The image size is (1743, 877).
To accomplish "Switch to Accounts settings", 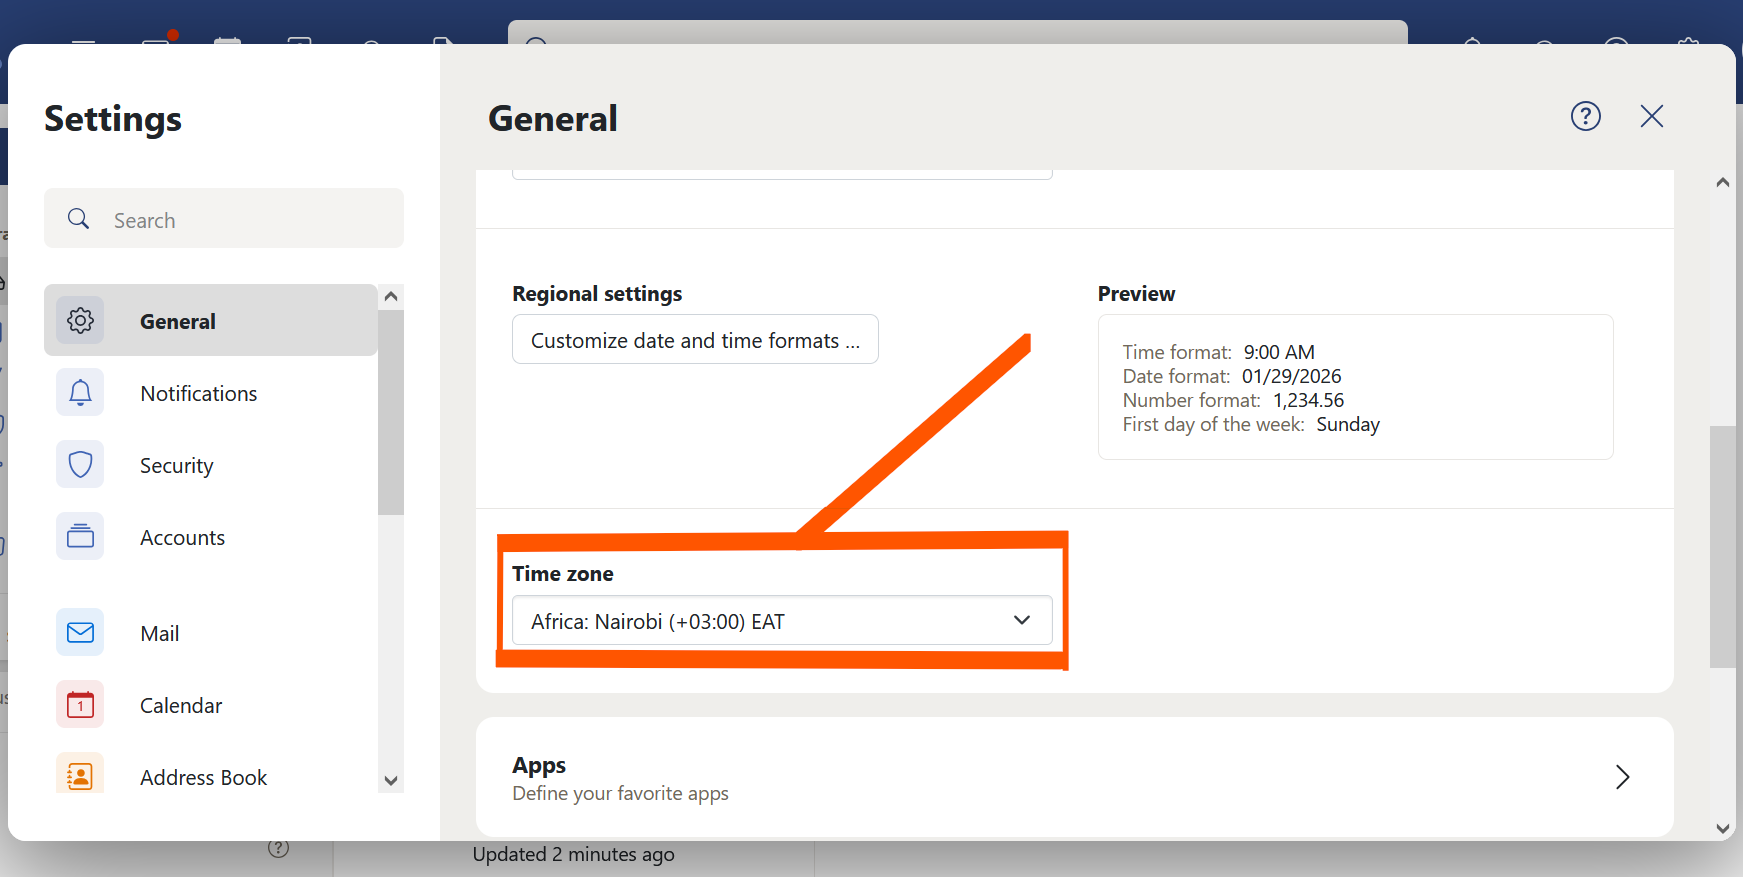I will (x=211, y=536).
